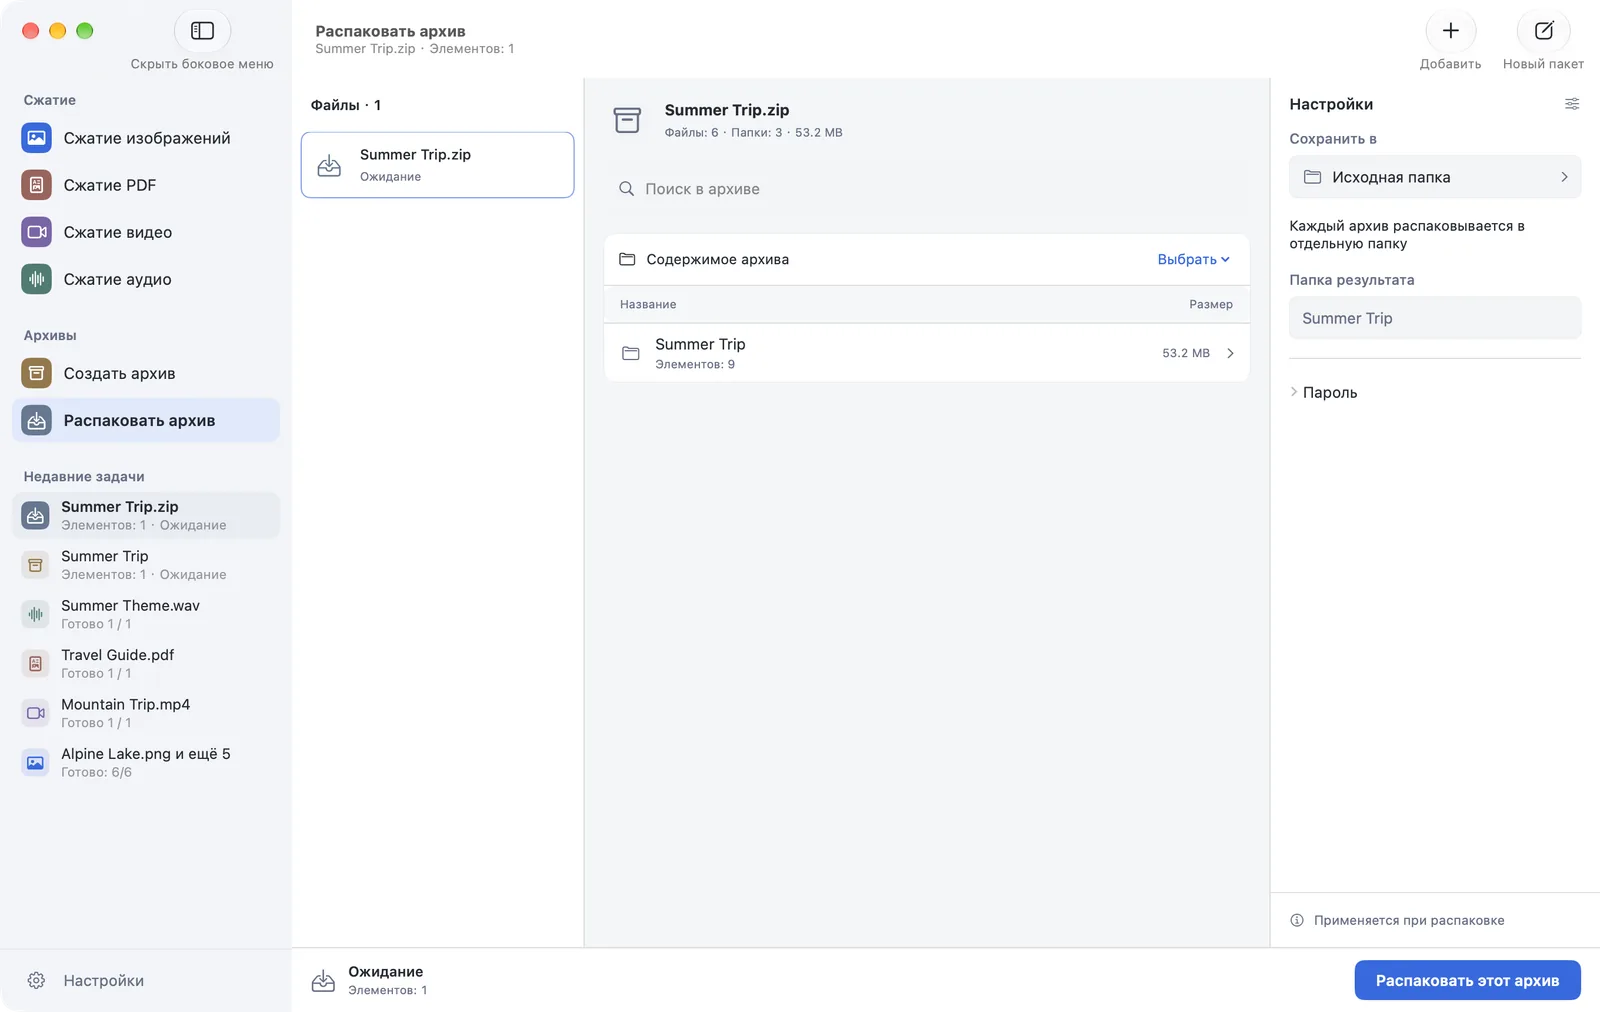1600x1012 pixels.
Task: Click the Содержимое архива folder icon
Action: [627, 259]
